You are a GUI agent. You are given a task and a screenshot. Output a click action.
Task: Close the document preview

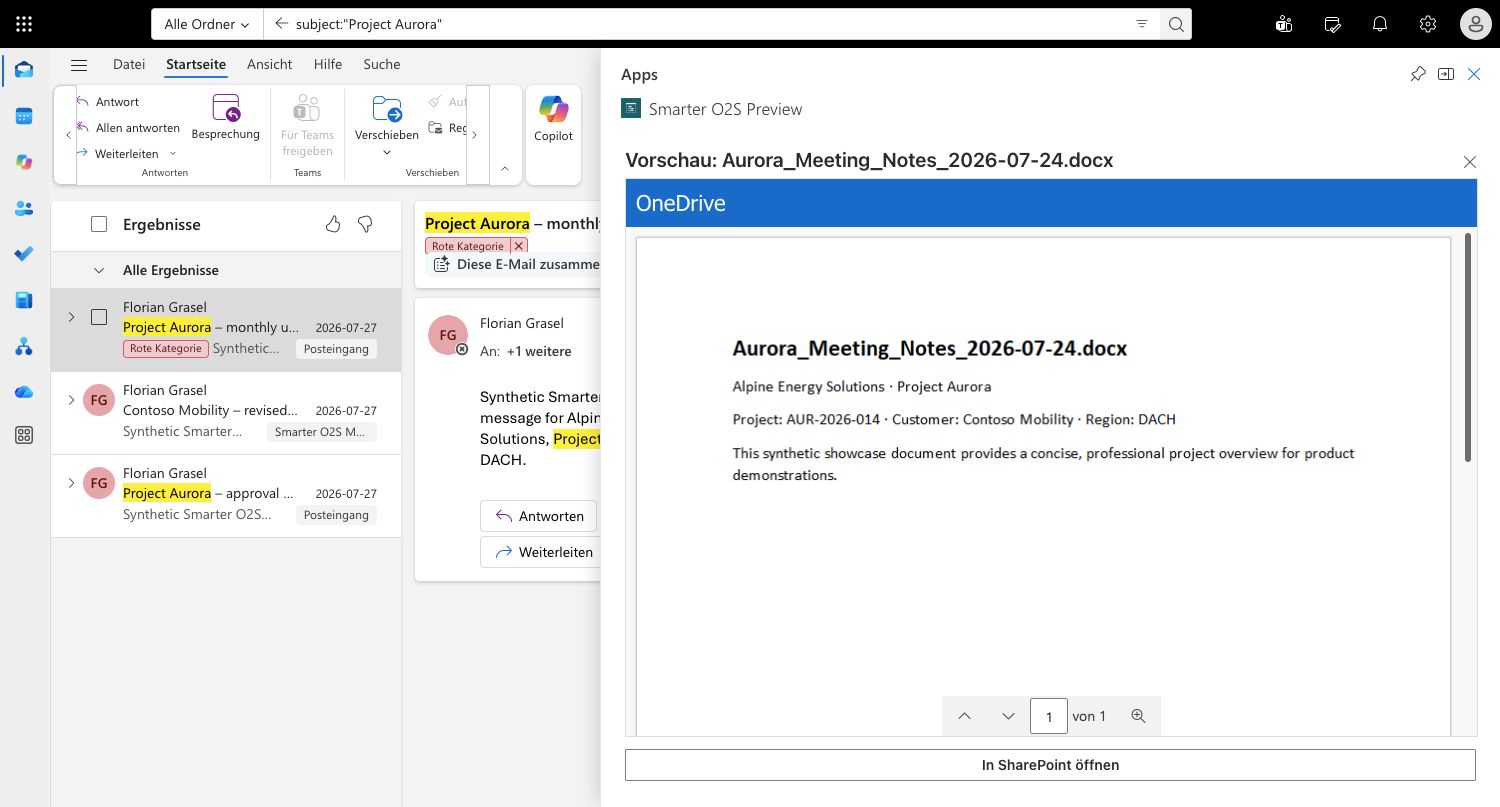point(1470,162)
